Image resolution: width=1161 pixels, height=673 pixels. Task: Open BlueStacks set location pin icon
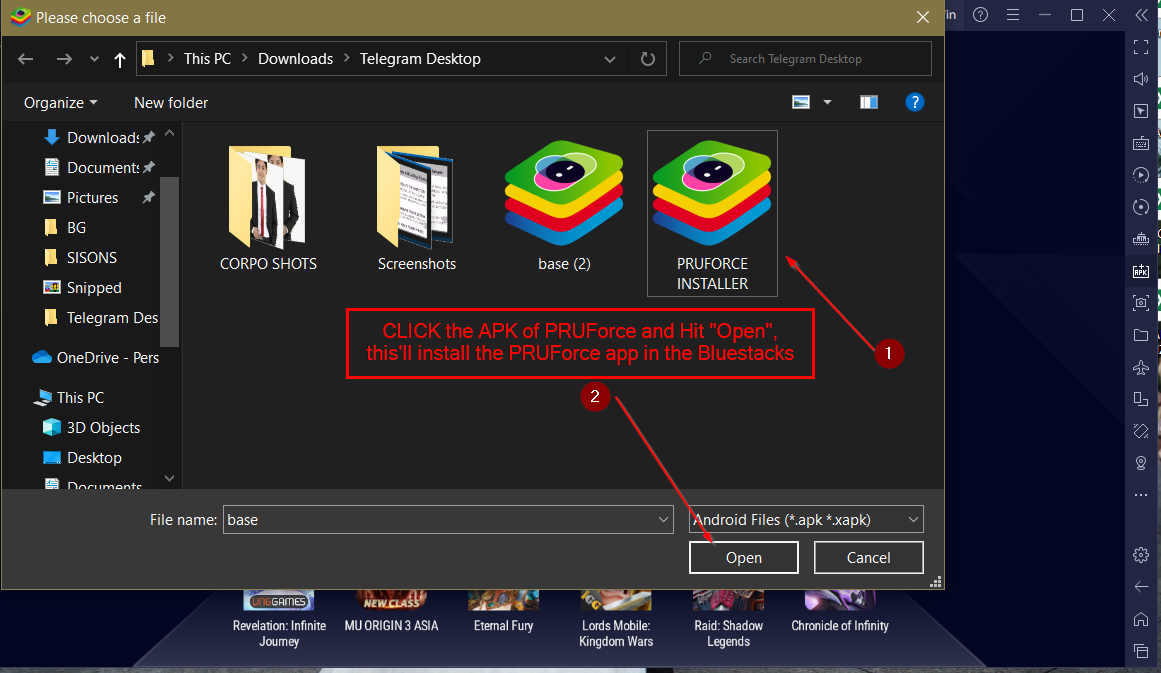point(1141,463)
